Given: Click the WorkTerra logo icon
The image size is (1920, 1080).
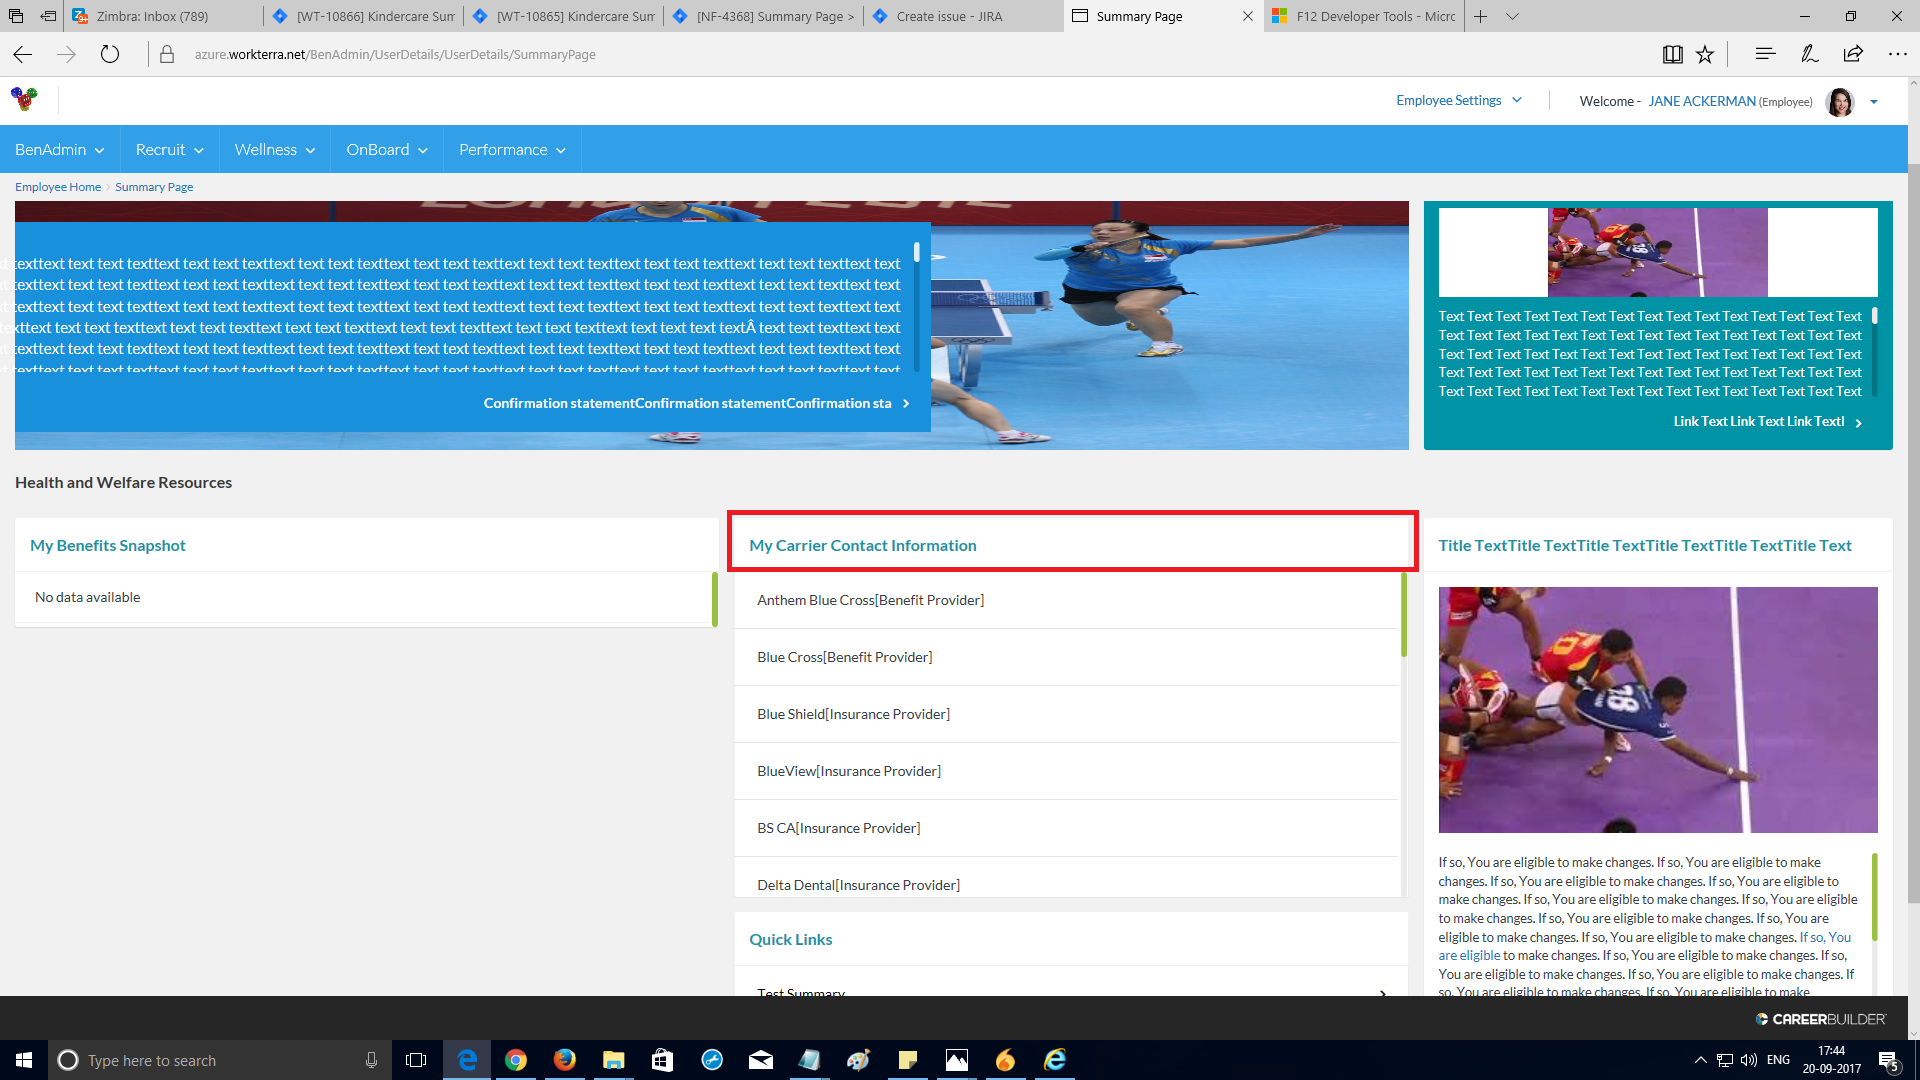Looking at the screenshot, I should click(x=25, y=99).
